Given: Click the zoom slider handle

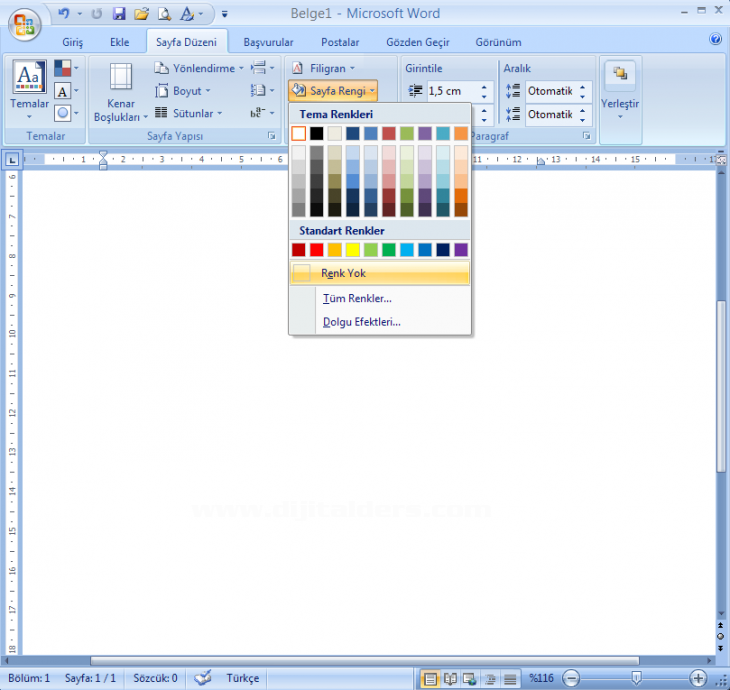Looking at the screenshot, I should pos(636,678).
